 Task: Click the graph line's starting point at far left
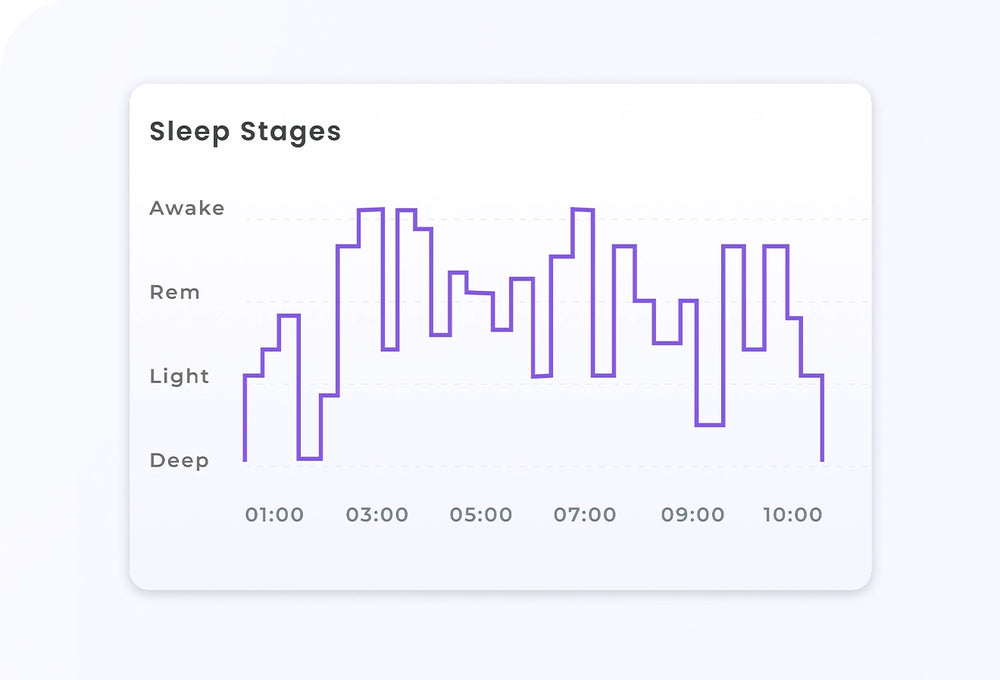[x=245, y=458]
